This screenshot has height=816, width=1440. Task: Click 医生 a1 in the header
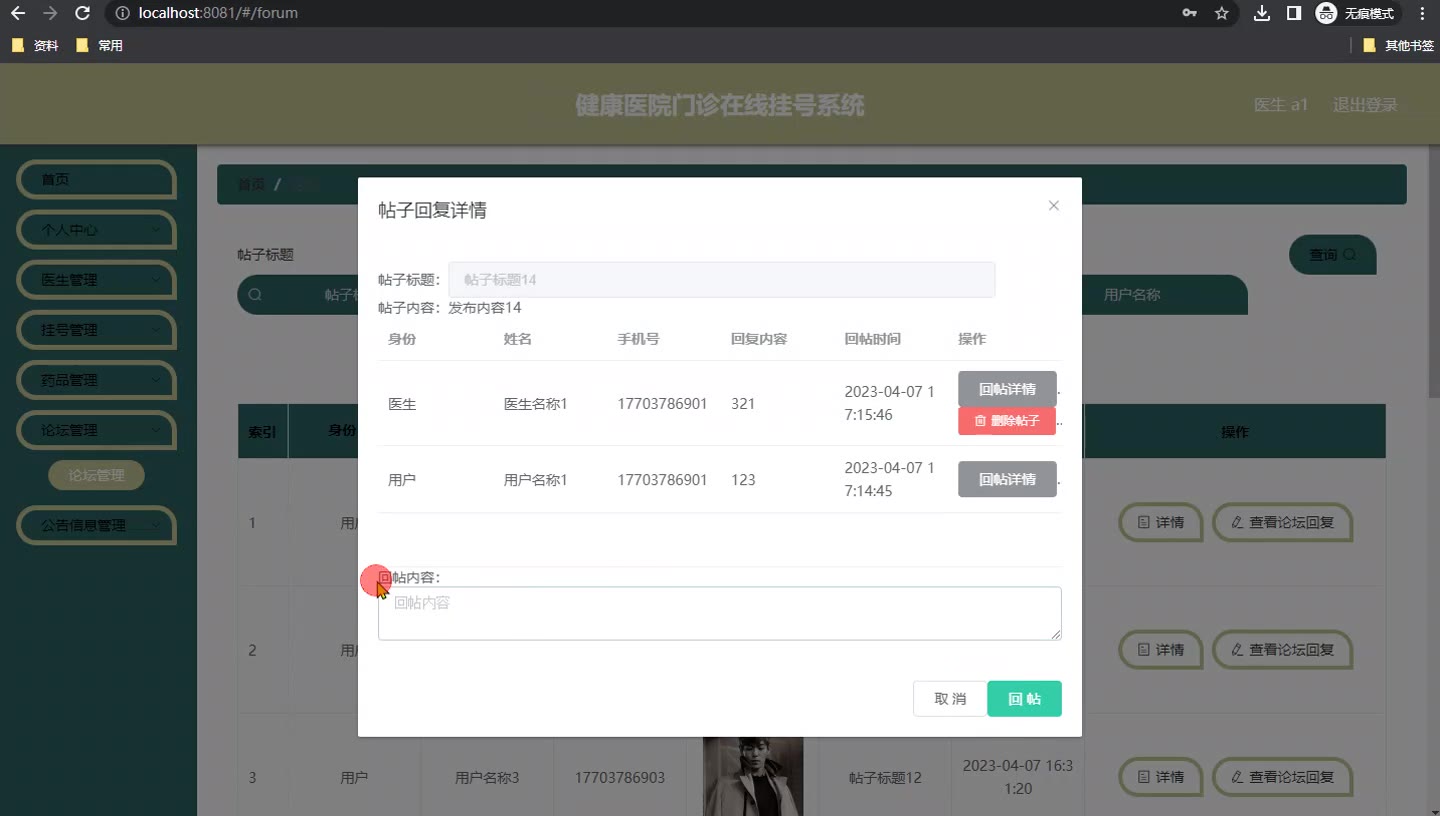[x=1281, y=105]
